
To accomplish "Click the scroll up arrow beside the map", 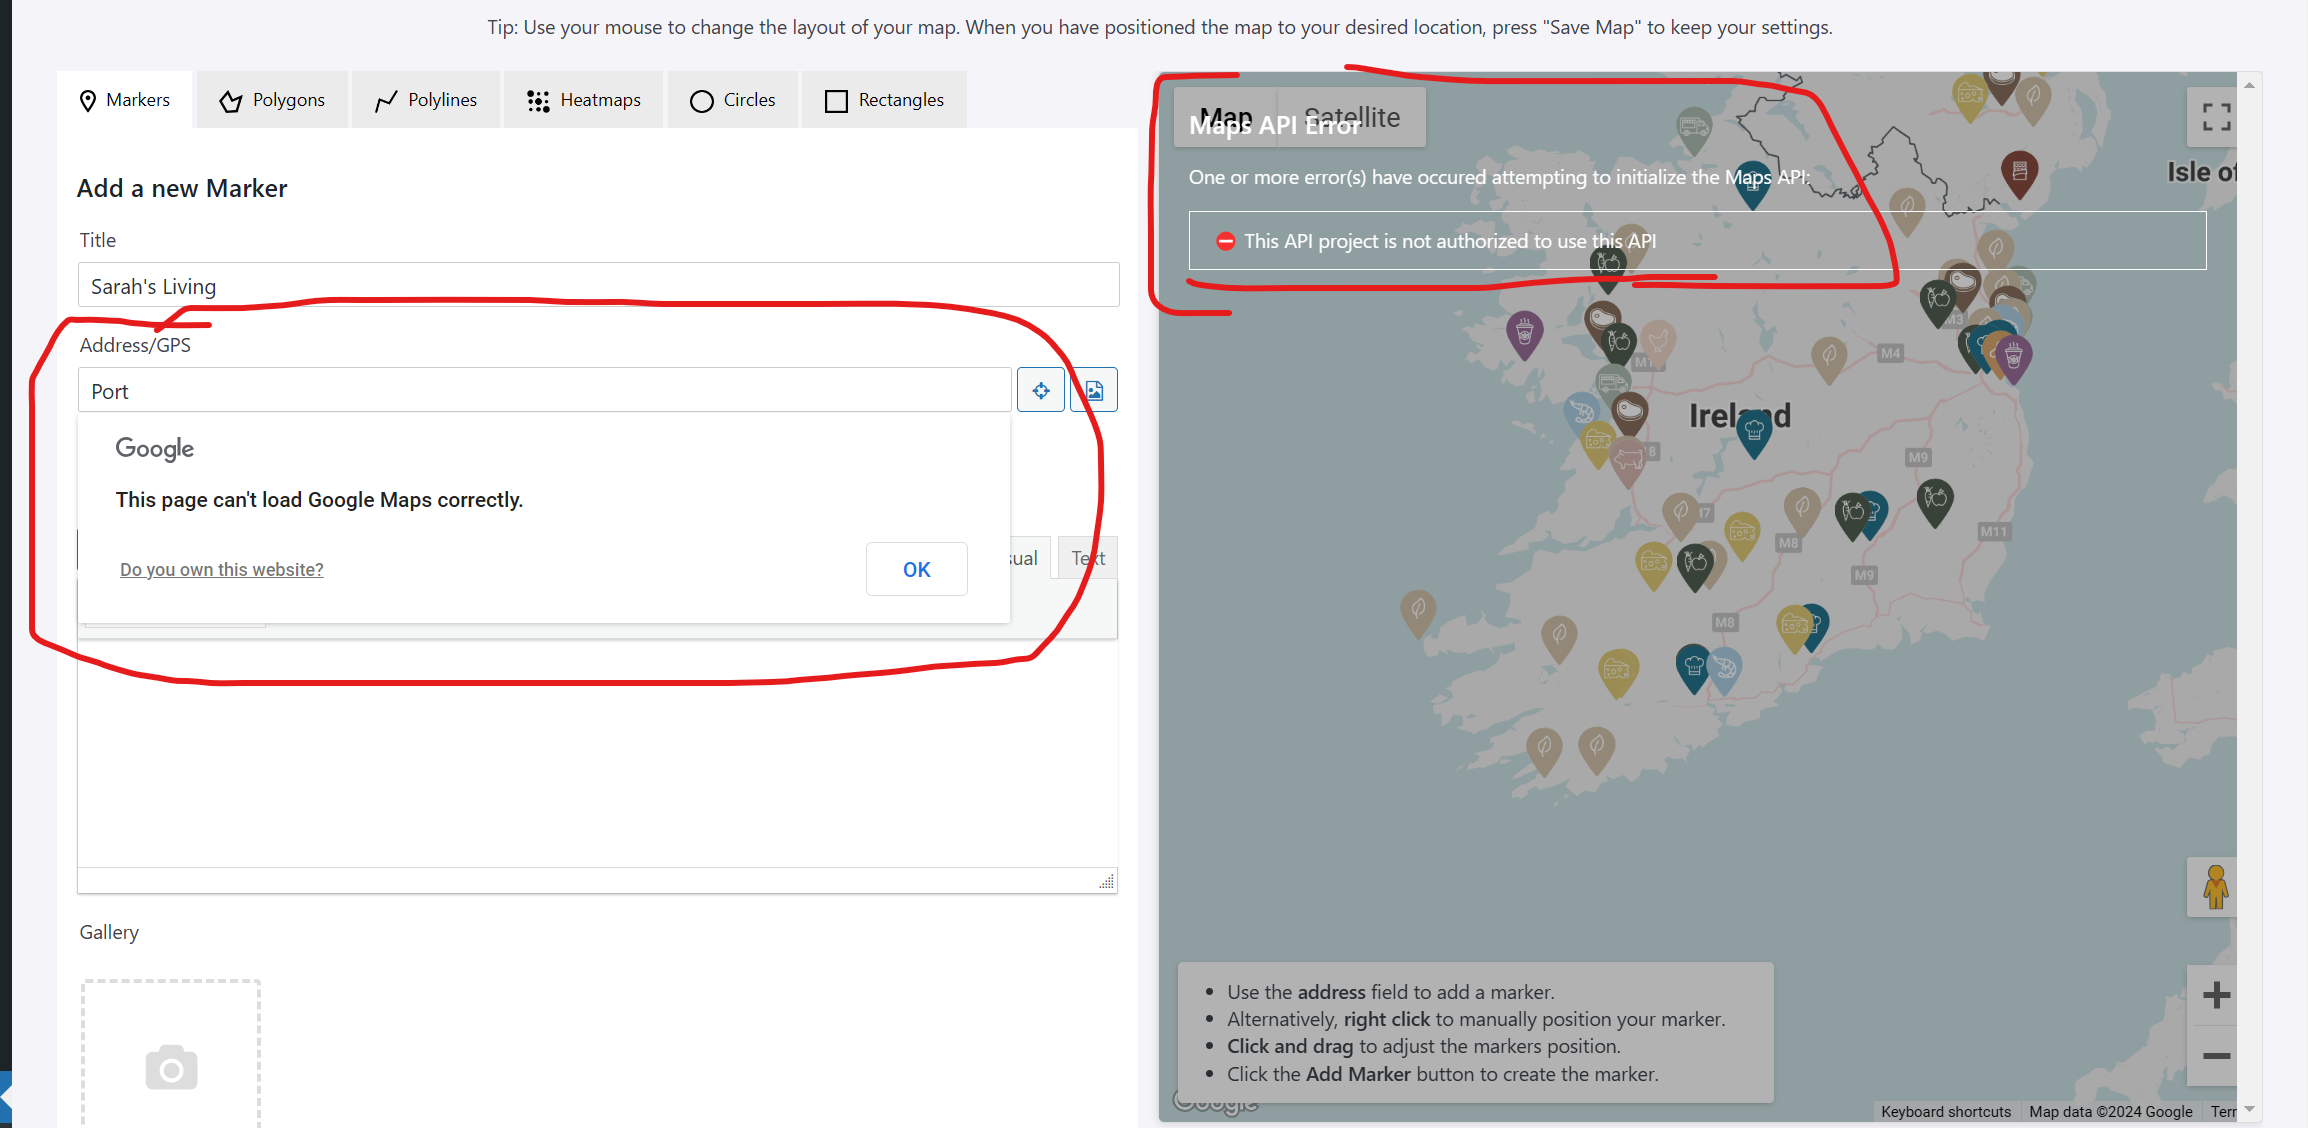I will (x=2249, y=85).
